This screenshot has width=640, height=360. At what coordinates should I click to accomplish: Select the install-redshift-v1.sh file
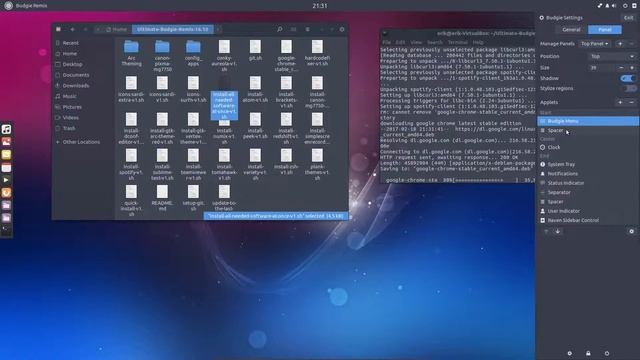286,128
